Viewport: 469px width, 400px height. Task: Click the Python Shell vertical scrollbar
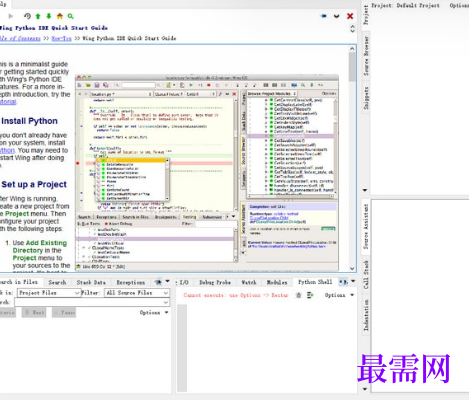182,348
